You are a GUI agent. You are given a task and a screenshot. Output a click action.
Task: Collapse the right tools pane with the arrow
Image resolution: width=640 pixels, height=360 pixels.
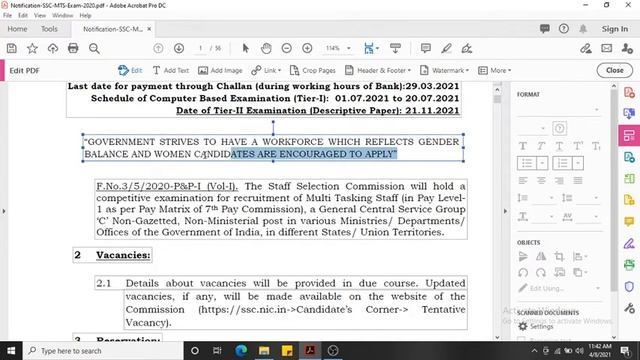pyautogui.click(x=505, y=211)
